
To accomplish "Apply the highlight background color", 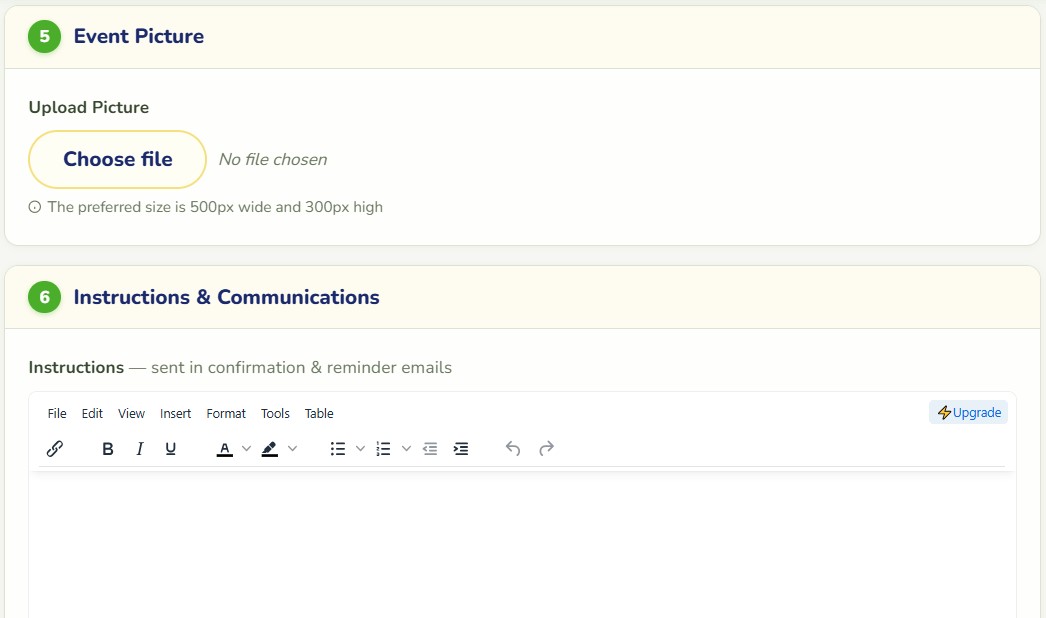I will [x=270, y=448].
